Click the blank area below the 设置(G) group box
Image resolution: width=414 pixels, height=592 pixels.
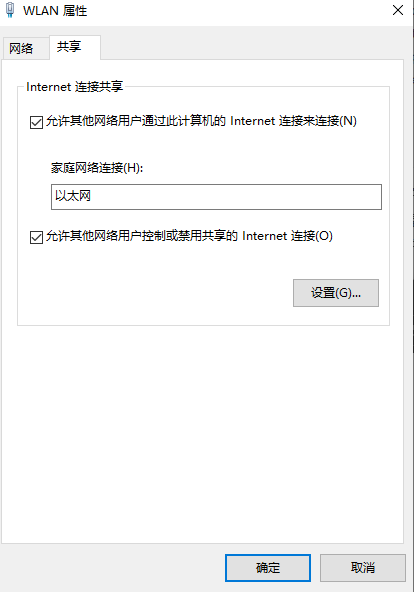click(202, 434)
